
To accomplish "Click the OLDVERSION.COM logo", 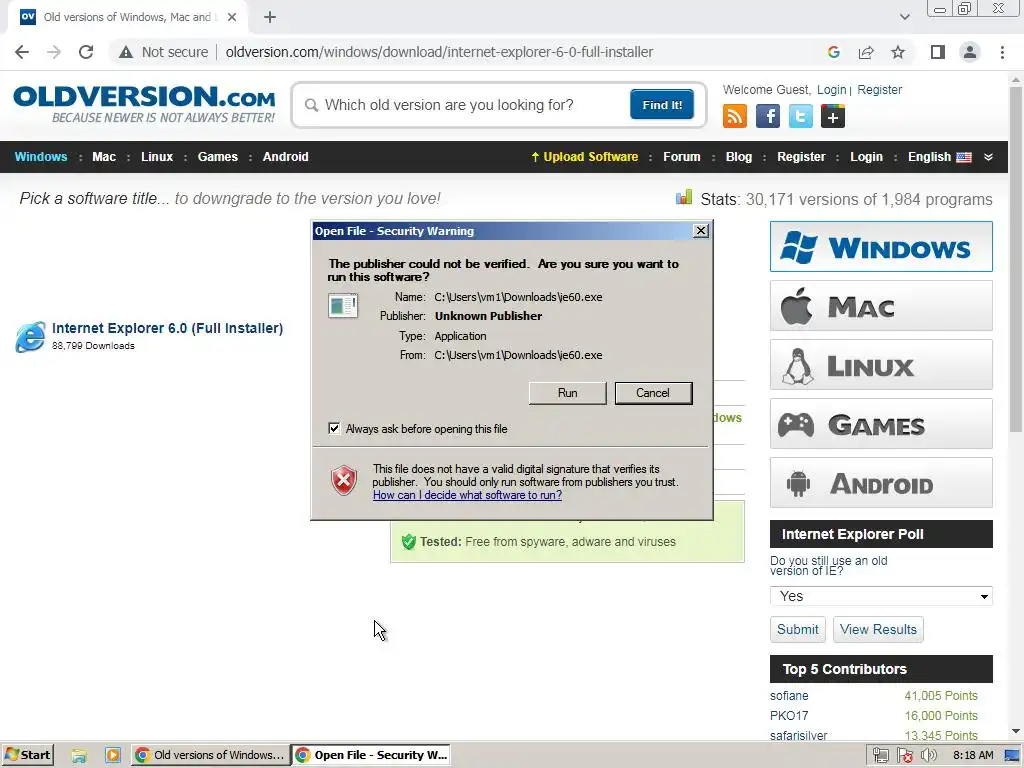I will 144,104.
